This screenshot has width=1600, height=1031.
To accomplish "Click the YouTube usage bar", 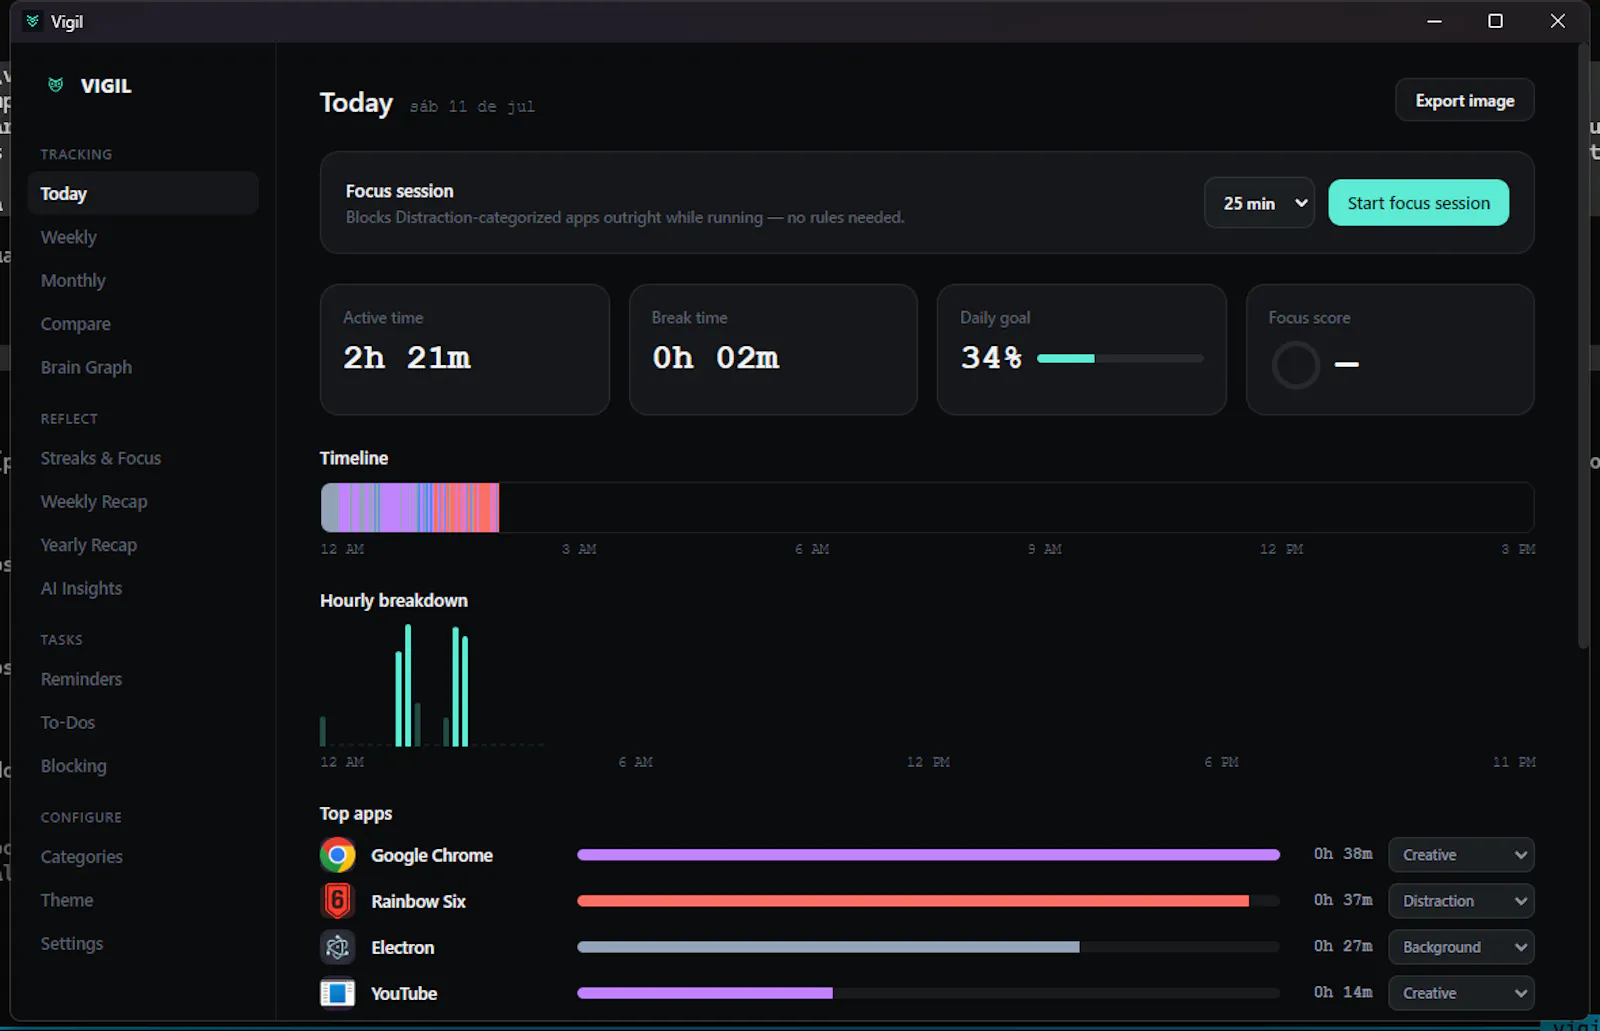I will pyautogui.click(x=928, y=993).
